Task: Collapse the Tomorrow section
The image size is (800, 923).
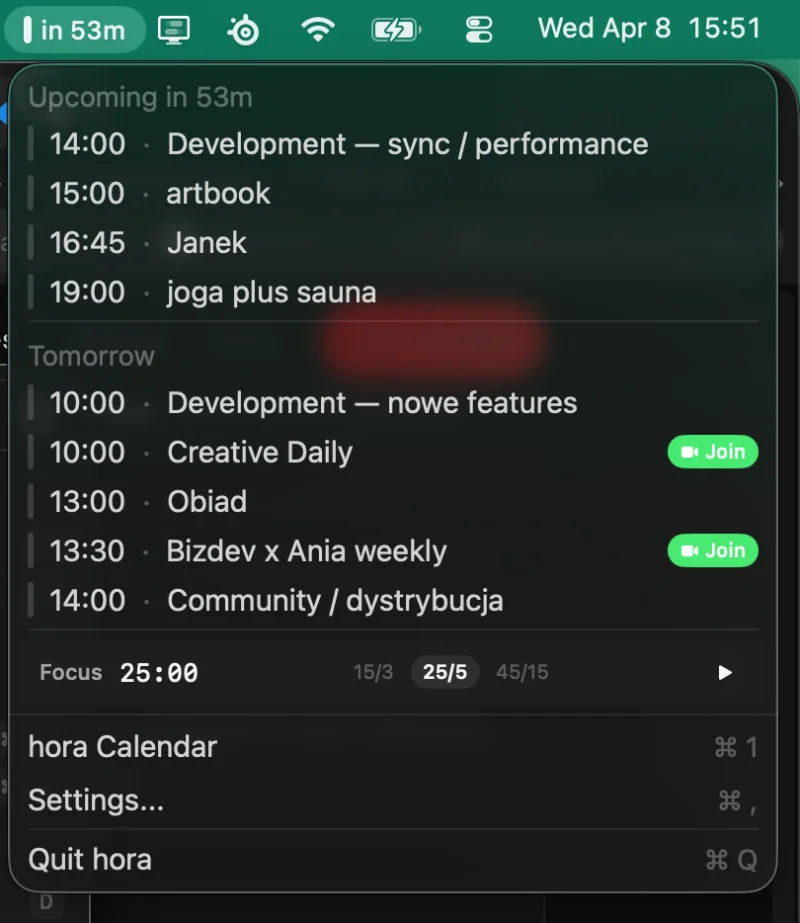Action: click(92, 355)
